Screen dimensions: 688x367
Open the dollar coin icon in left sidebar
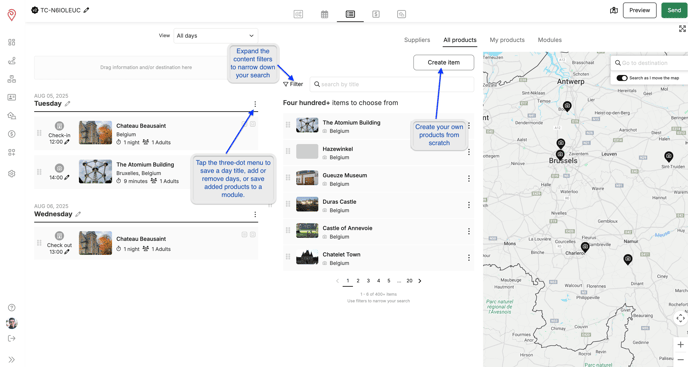point(12,134)
